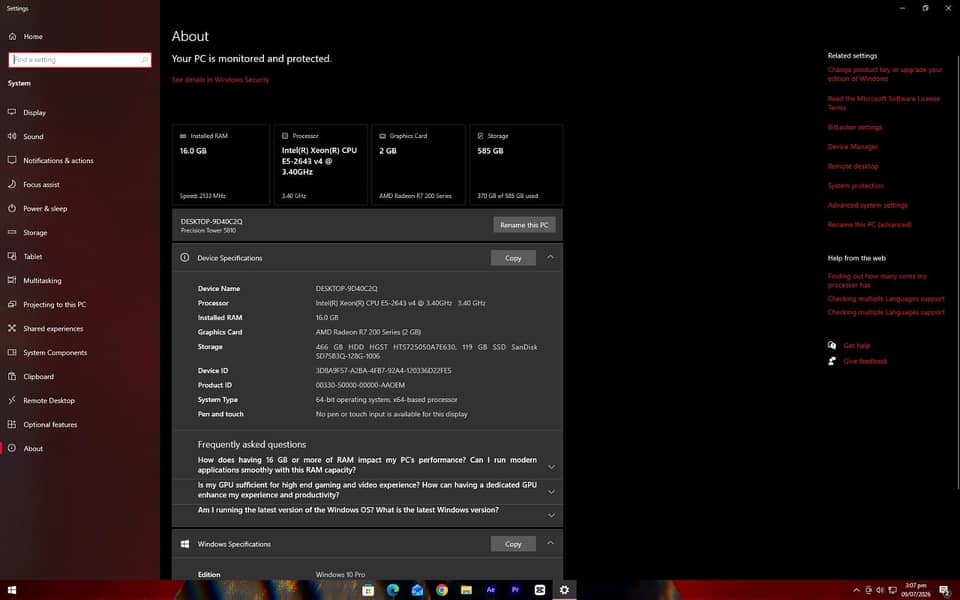Copy the Windows Specifications
Image resolution: width=960 pixels, height=600 pixels.
coord(513,544)
